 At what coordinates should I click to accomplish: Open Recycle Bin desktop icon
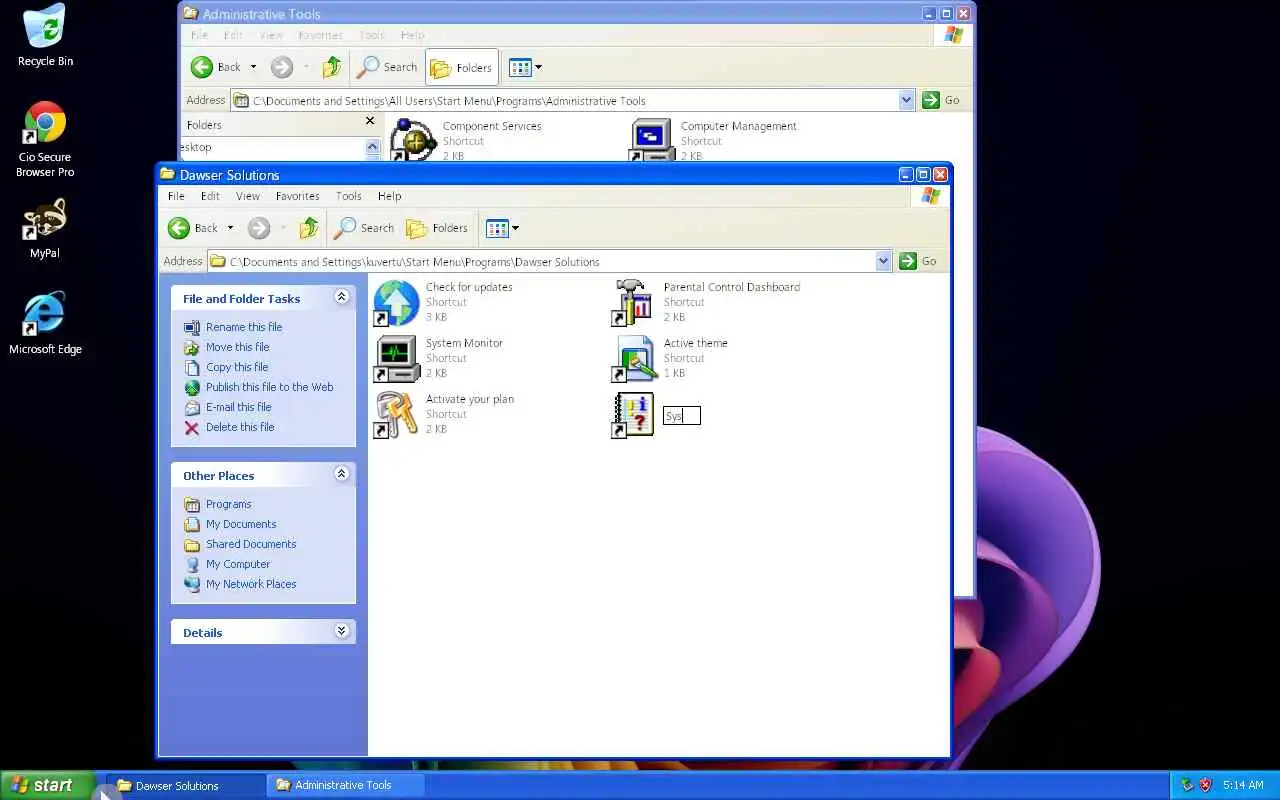(x=45, y=36)
